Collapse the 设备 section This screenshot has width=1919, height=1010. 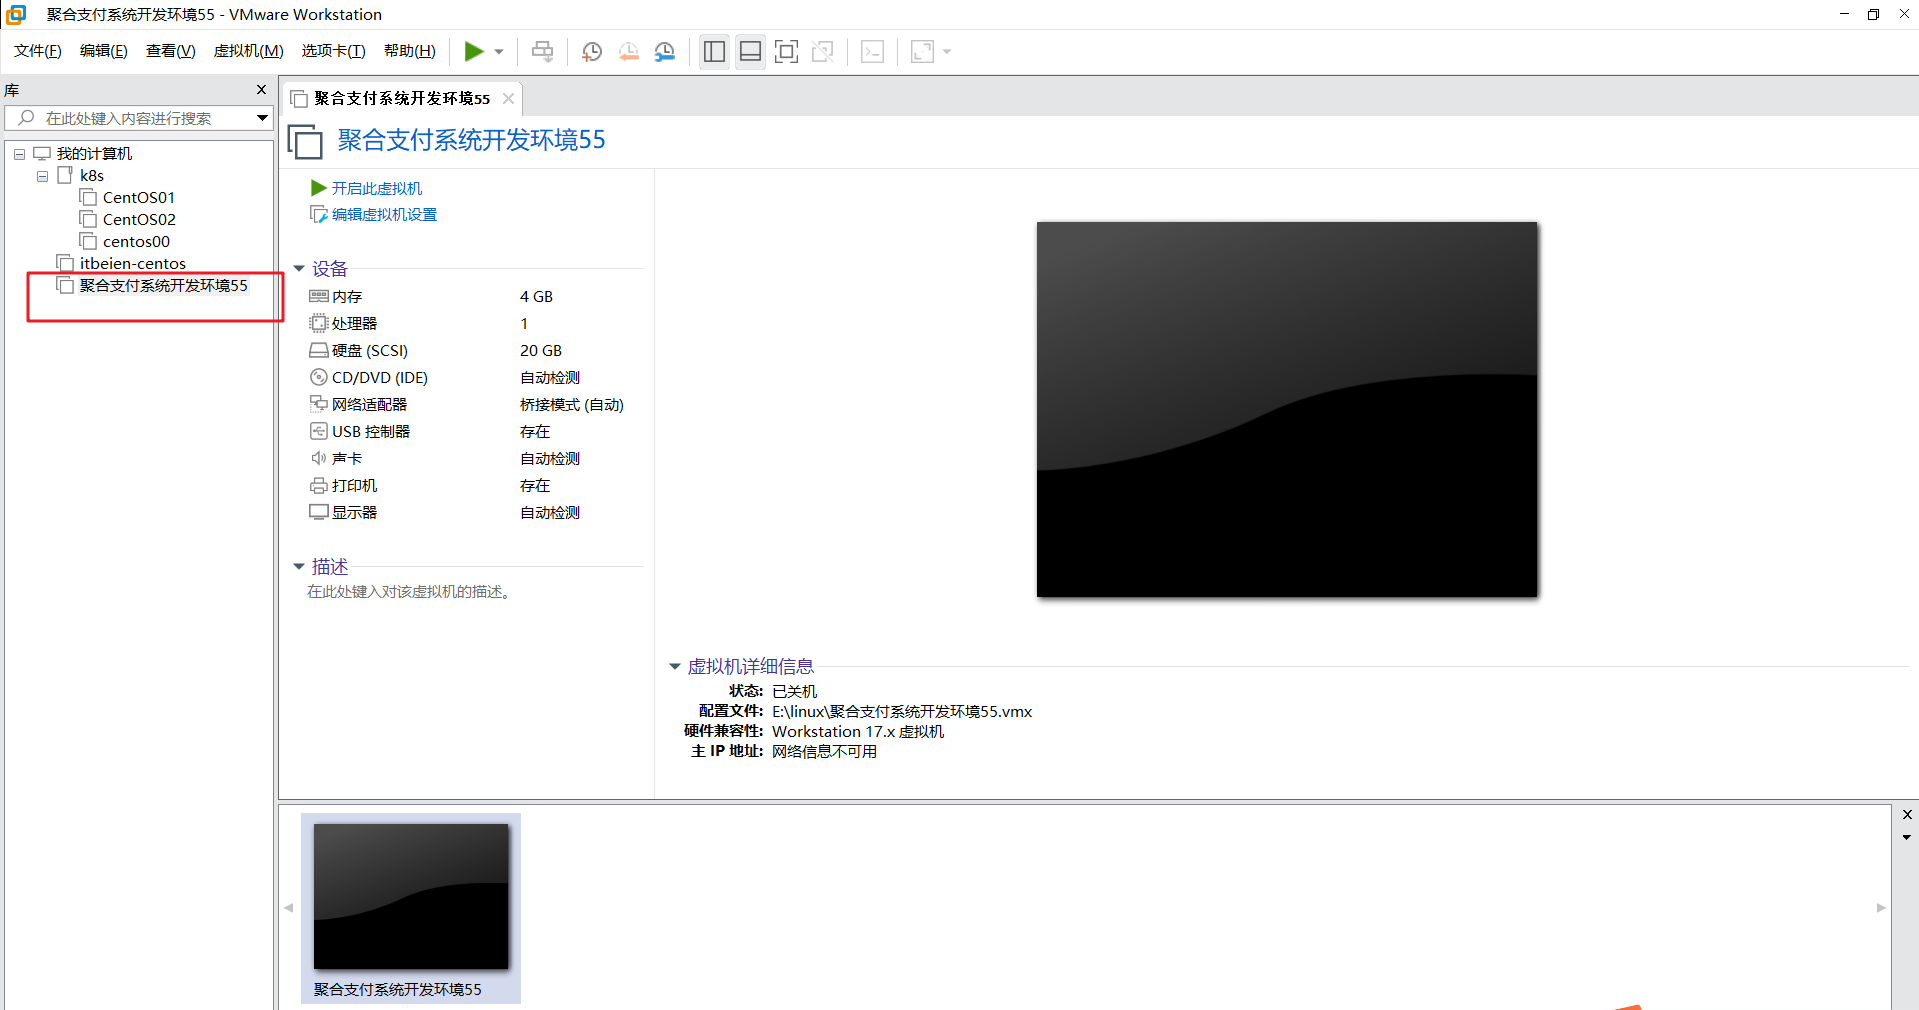[x=299, y=269]
